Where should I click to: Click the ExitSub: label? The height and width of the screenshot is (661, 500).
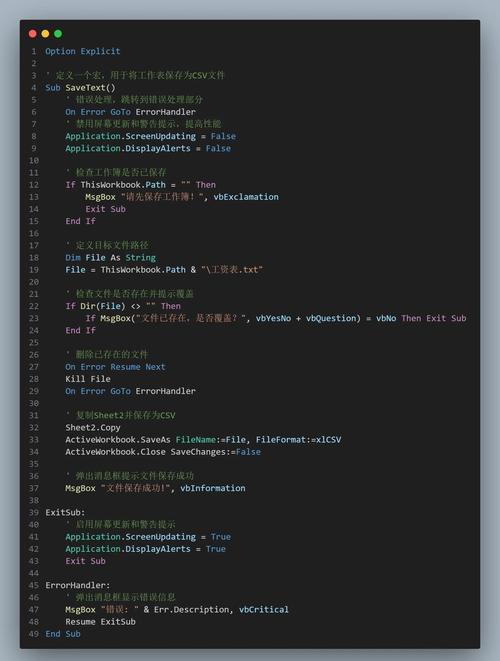65,513
